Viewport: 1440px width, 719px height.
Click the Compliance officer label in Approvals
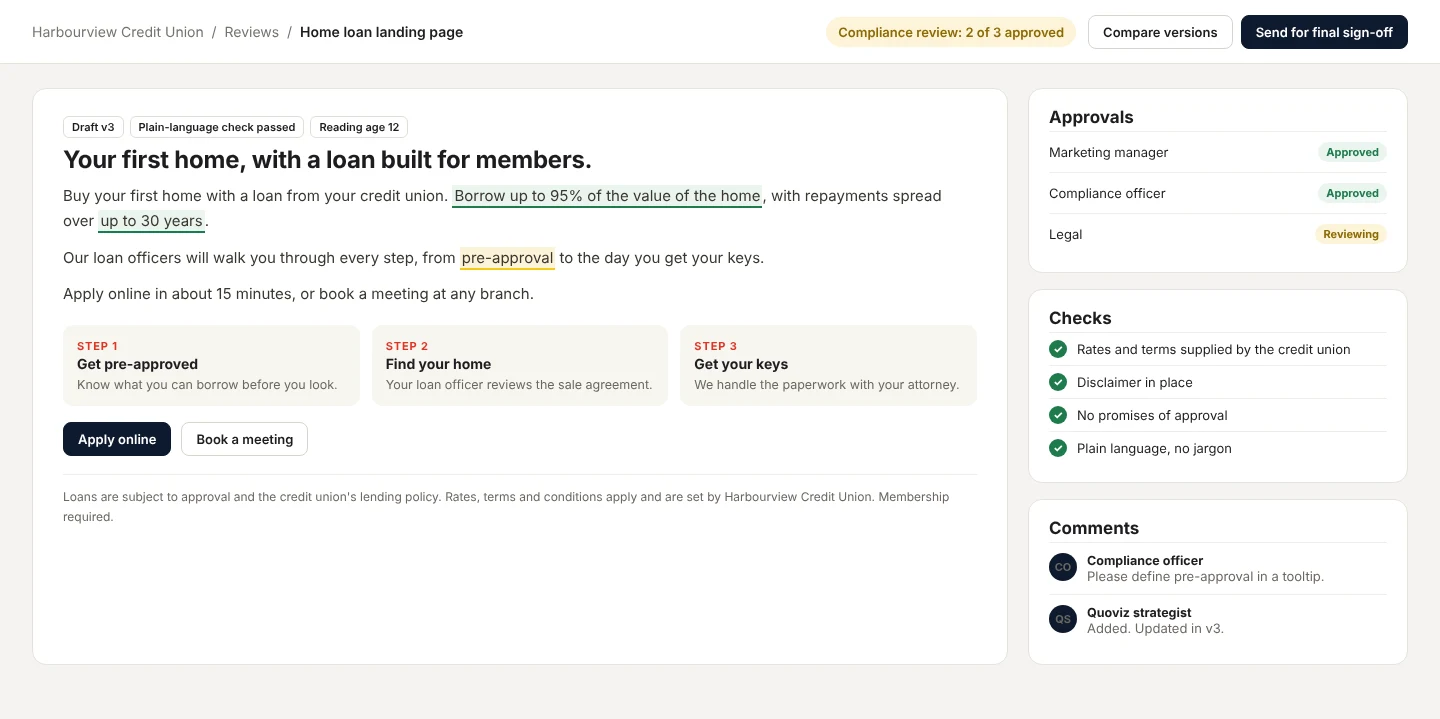(x=1107, y=193)
